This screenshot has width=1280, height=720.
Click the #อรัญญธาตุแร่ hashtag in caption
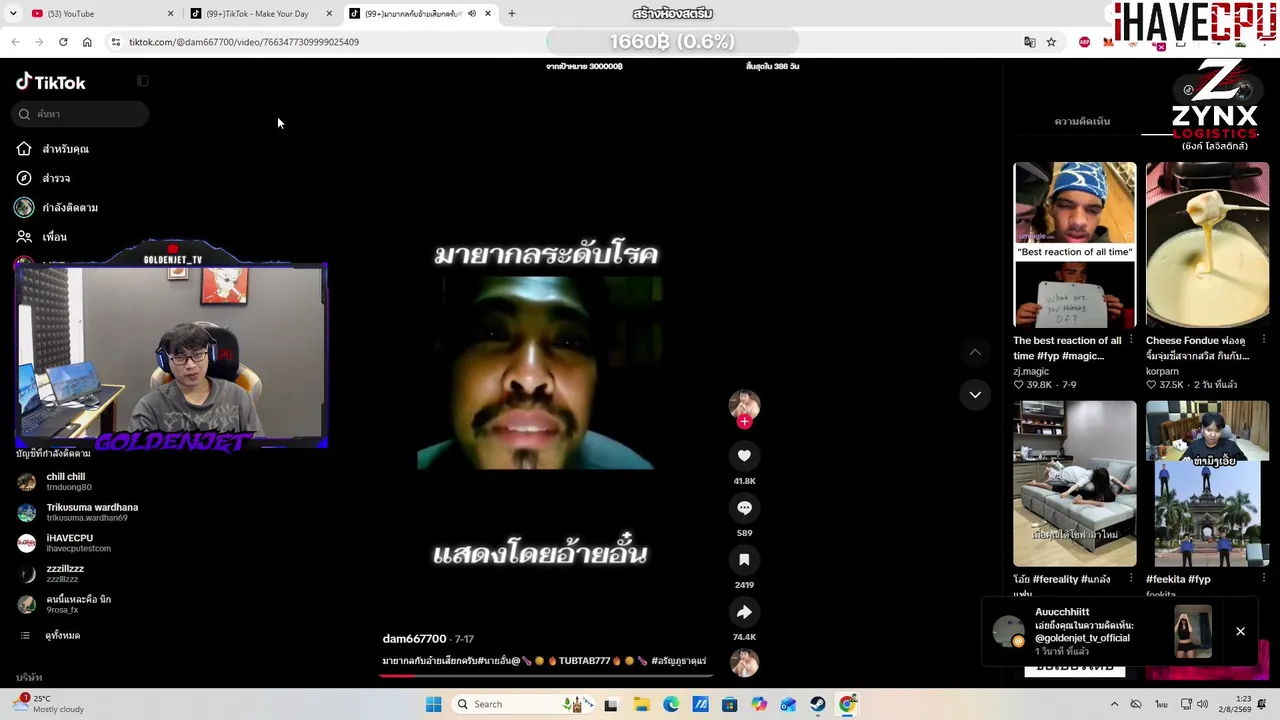(x=678, y=661)
